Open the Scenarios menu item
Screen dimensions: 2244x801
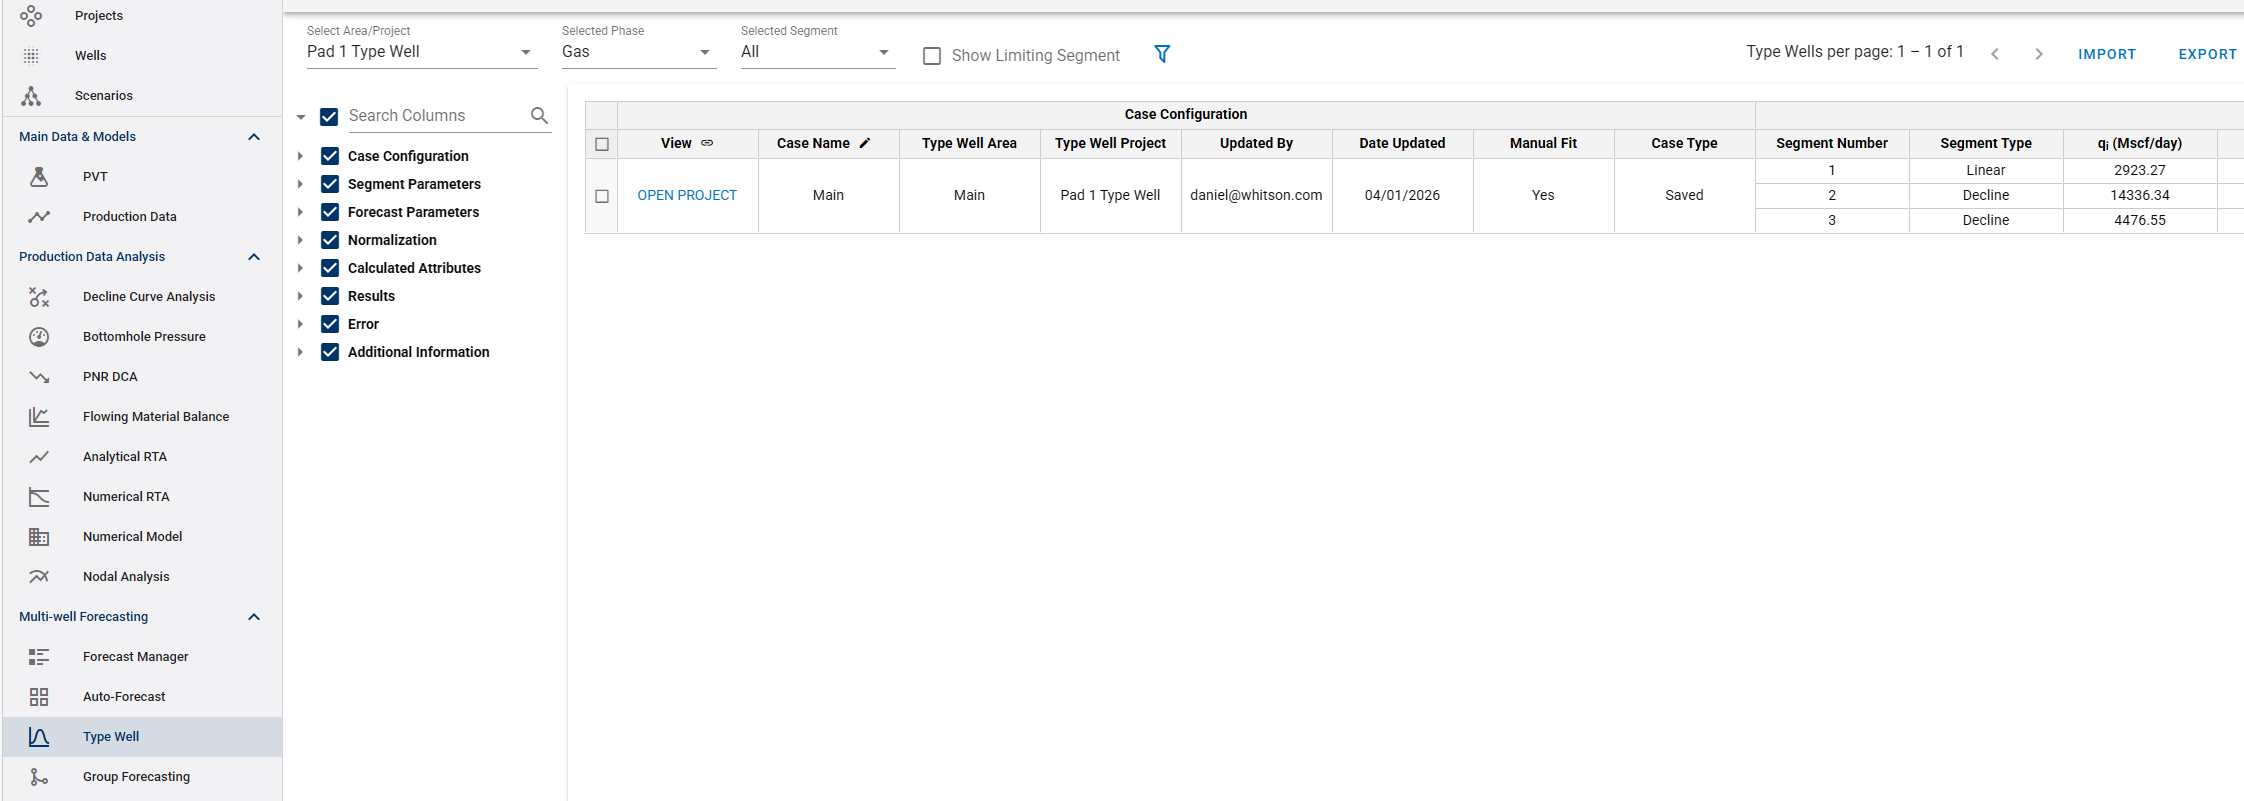[103, 96]
